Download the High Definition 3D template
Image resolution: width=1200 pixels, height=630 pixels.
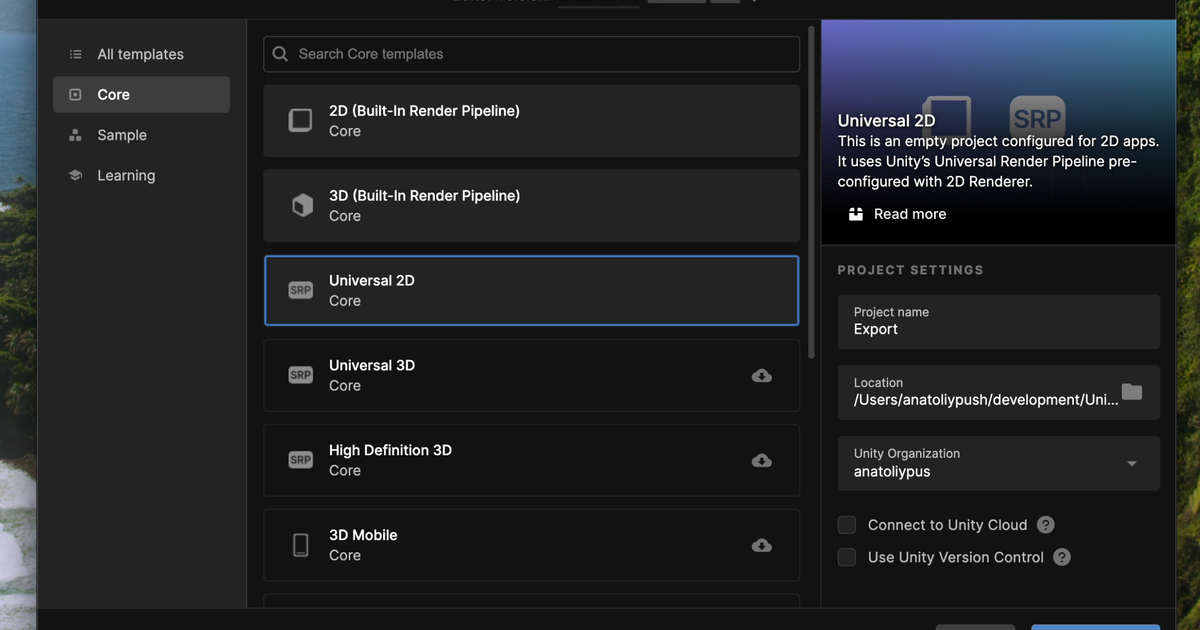click(762, 461)
